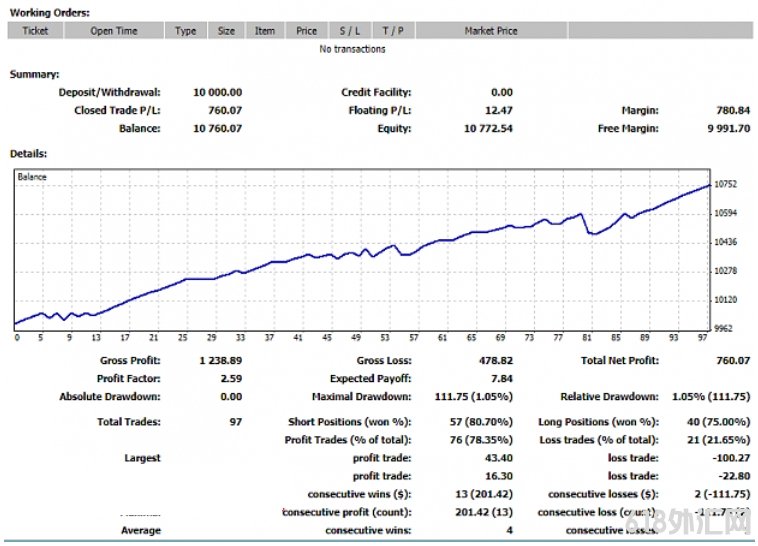Click the Equity value 10 772.54

tap(488, 129)
